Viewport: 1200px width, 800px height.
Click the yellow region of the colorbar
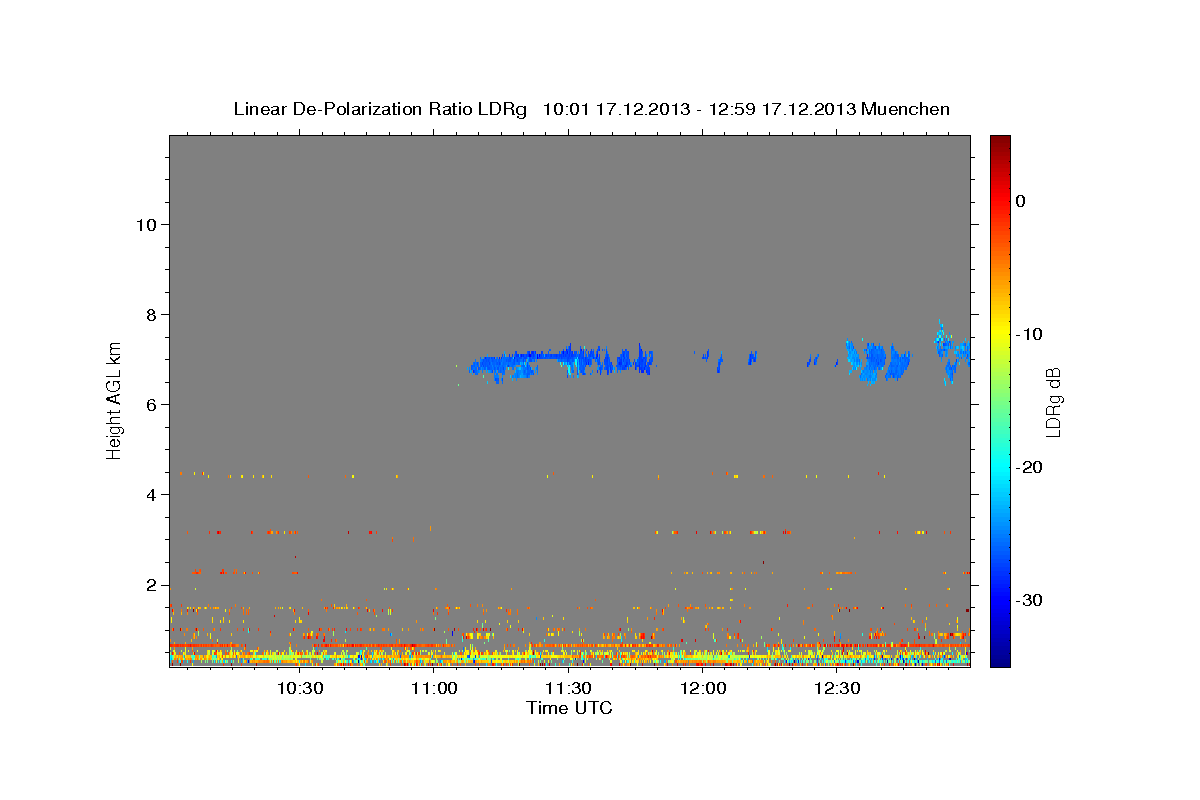pyautogui.click(x=1000, y=334)
